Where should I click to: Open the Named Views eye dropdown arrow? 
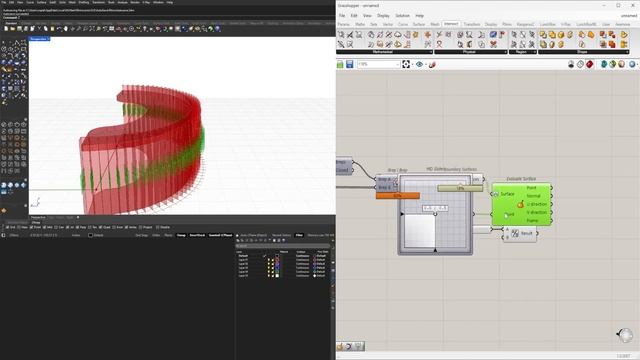point(425,64)
